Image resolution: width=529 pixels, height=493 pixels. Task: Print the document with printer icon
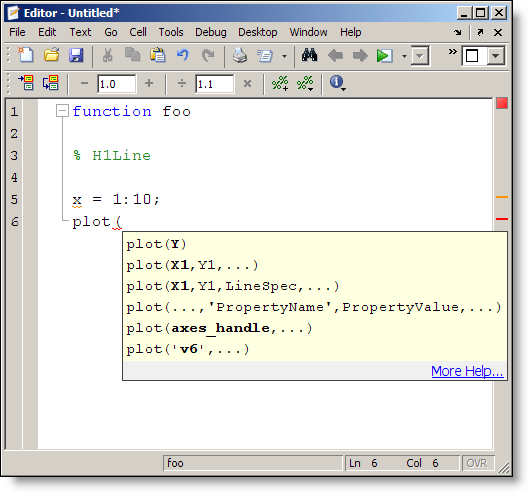(x=240, y=55)
